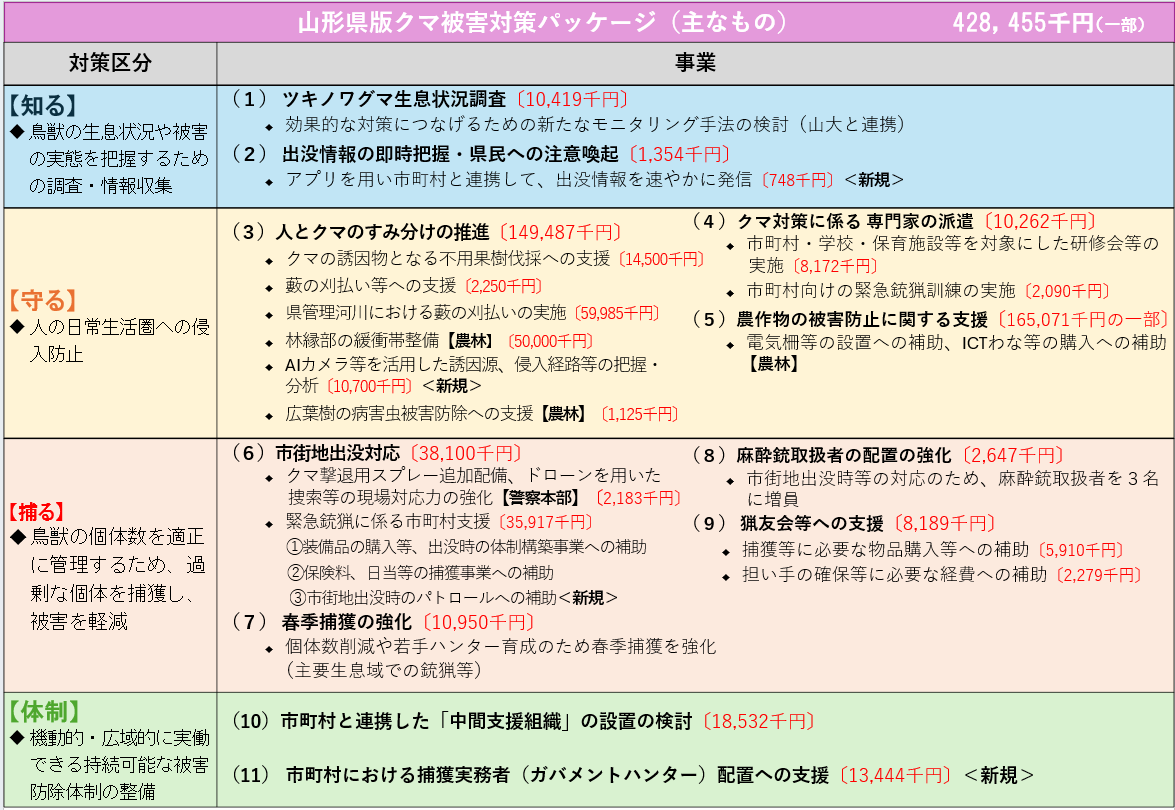This screenshot has height=810, width=1175.
Task: Click the bullet about 新たなモニタリング手法の検討
Action: (595, 124)
